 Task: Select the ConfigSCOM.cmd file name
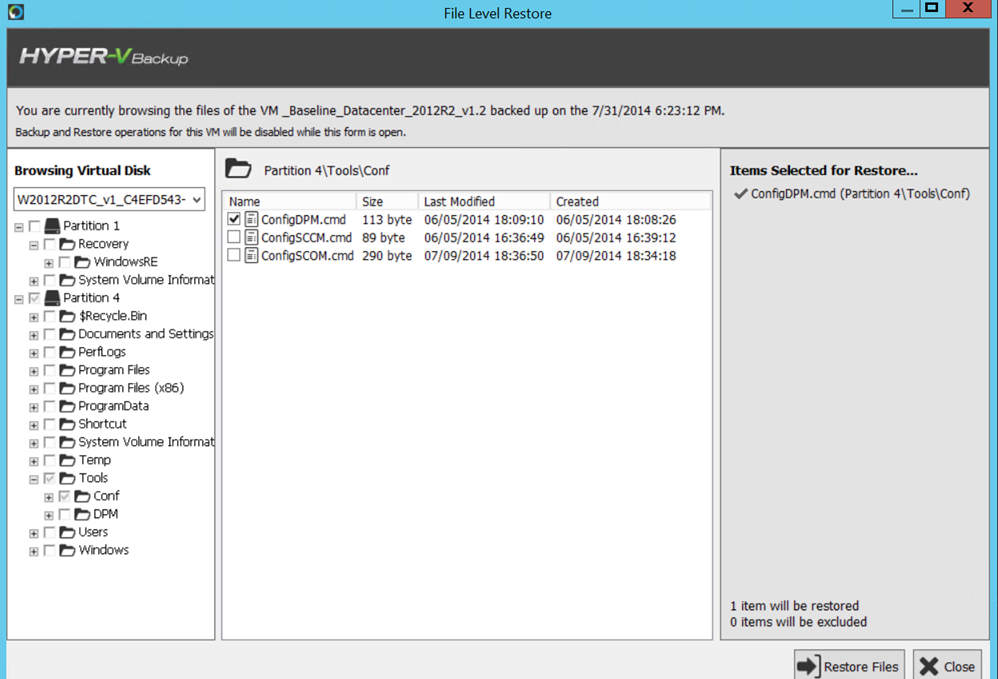tap(307, 255)
